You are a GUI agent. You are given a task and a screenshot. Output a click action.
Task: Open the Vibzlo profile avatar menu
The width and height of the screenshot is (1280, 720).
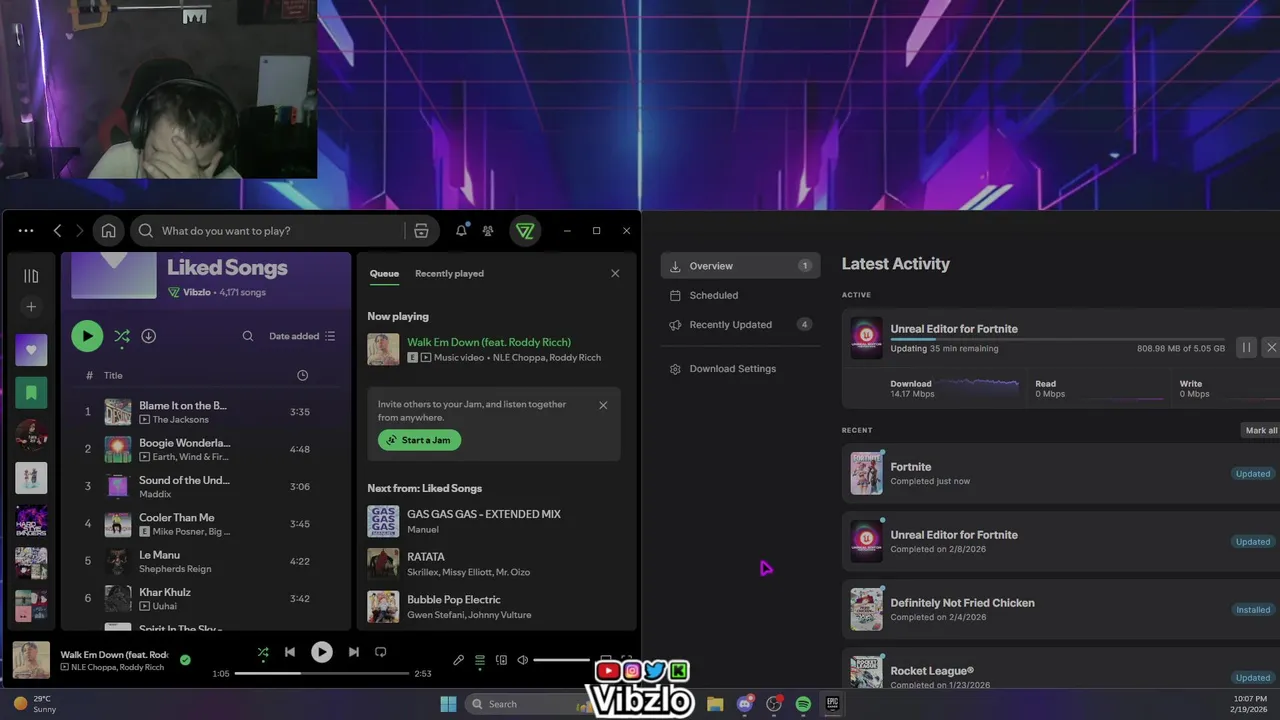[525, 231]
